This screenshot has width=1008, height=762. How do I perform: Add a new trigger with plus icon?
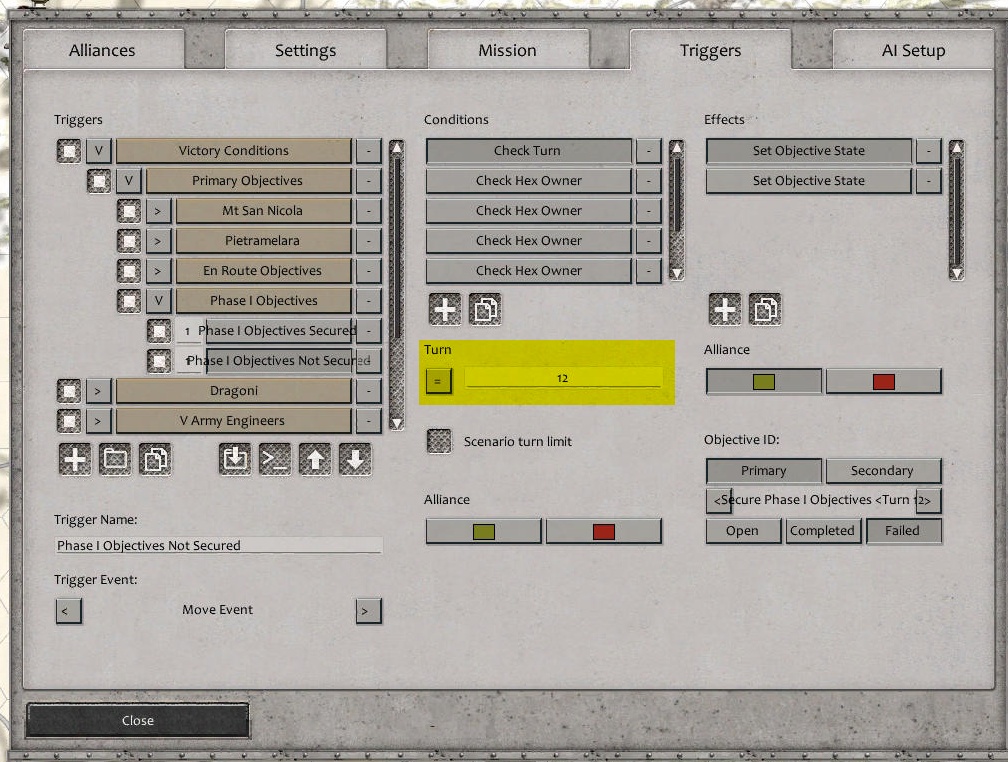point(75,459)
